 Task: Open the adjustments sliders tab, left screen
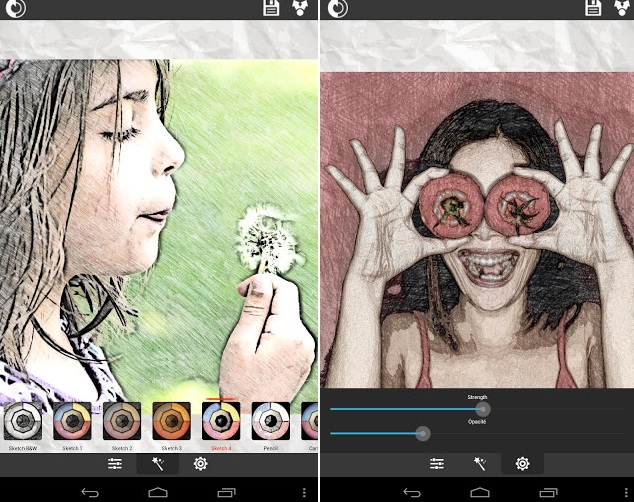click(x=115, y=464)
